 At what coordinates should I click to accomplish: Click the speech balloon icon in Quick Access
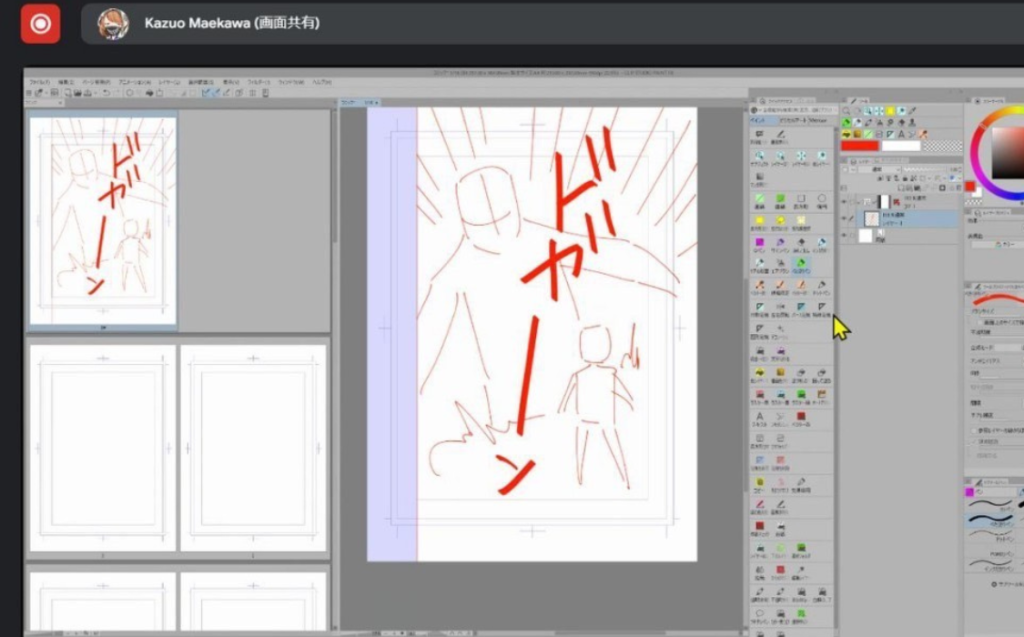[760, 613]
